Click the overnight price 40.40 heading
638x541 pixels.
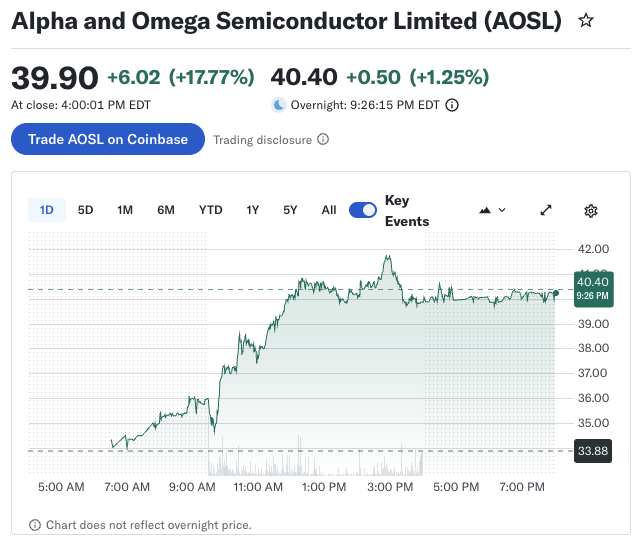click(304, 77)
